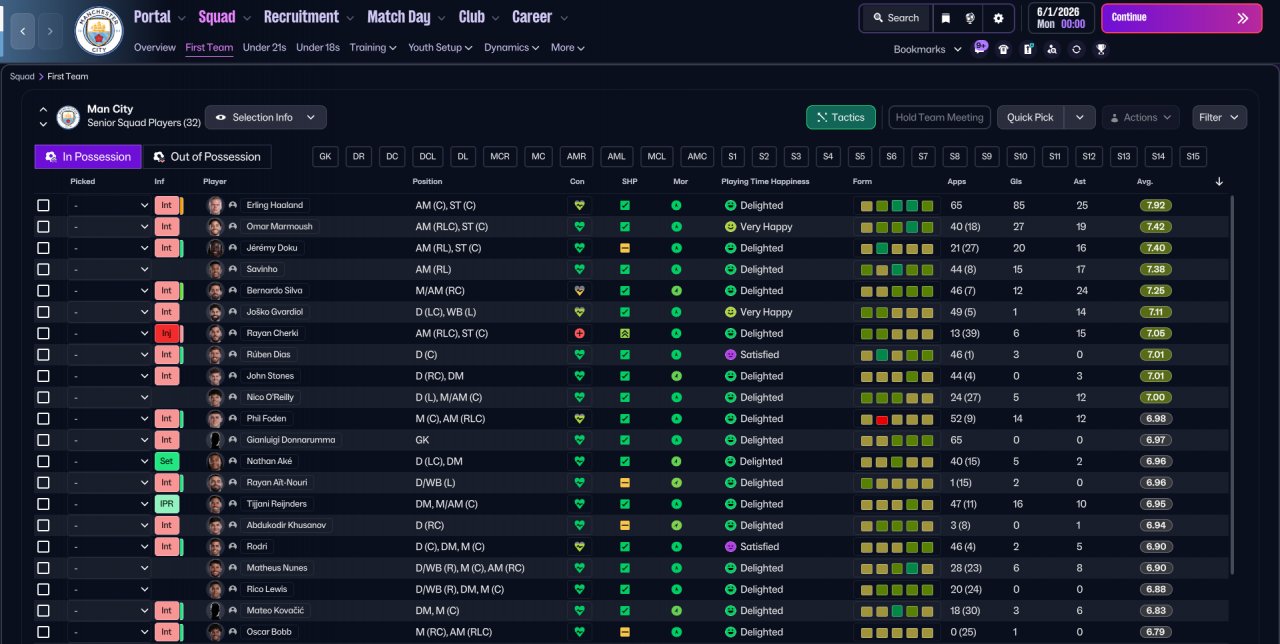
Task: Tick the checkbox for Omar Marmoush
Action: (43, 226)
